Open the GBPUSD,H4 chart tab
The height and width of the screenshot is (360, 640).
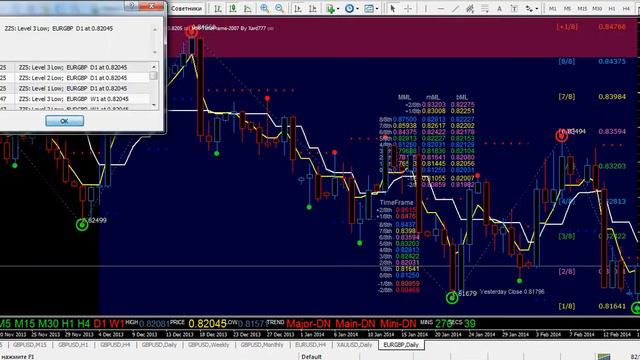point(115,345)
